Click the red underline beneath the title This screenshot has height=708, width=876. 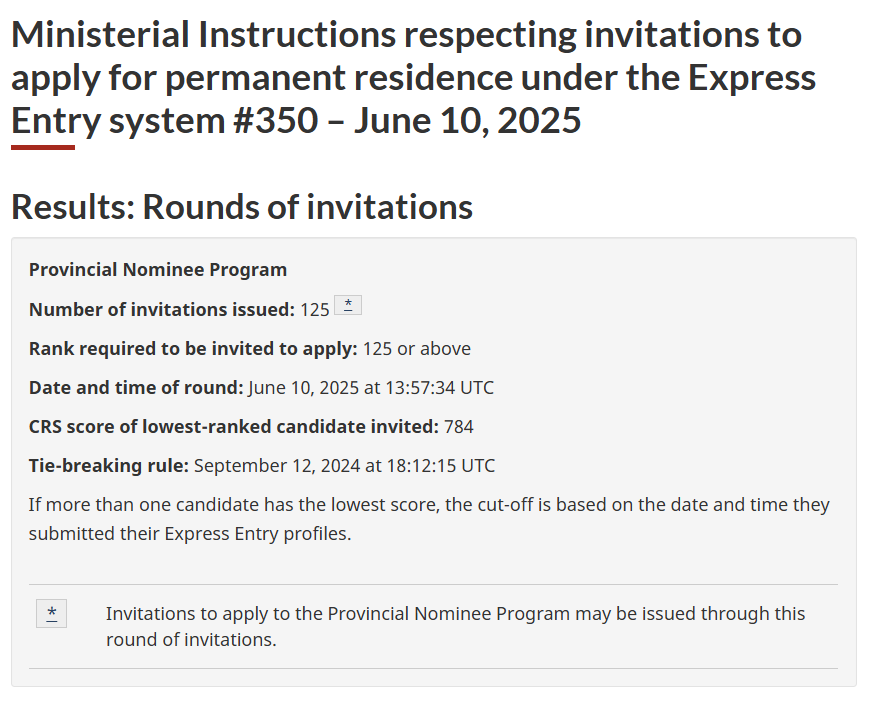43,147
